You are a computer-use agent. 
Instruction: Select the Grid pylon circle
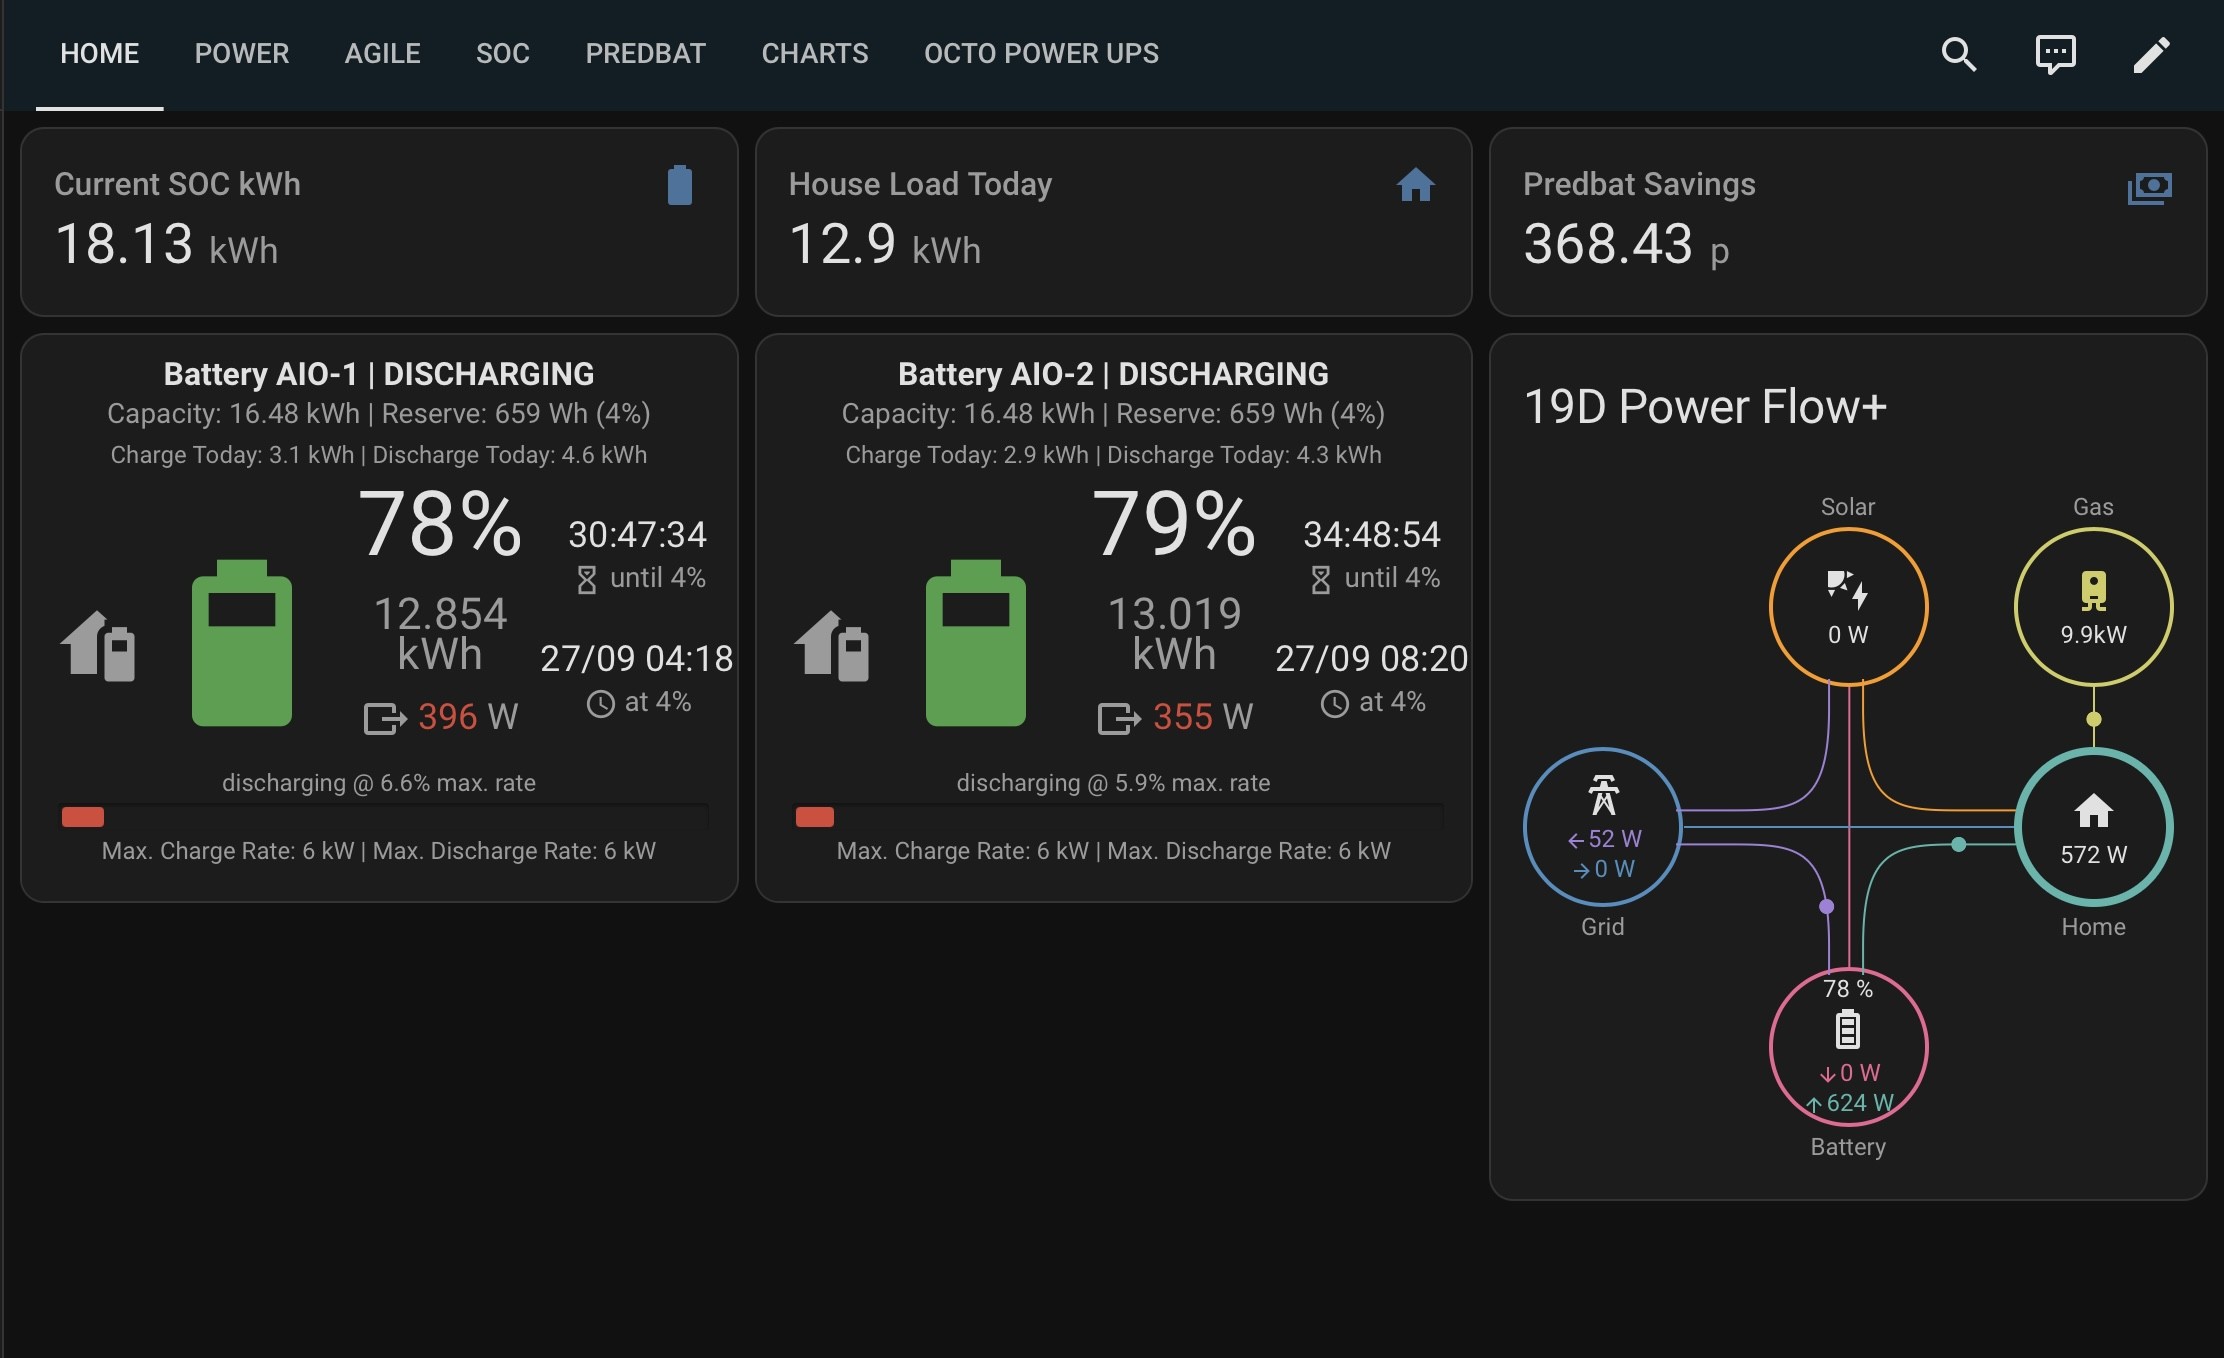[1603, 827]
